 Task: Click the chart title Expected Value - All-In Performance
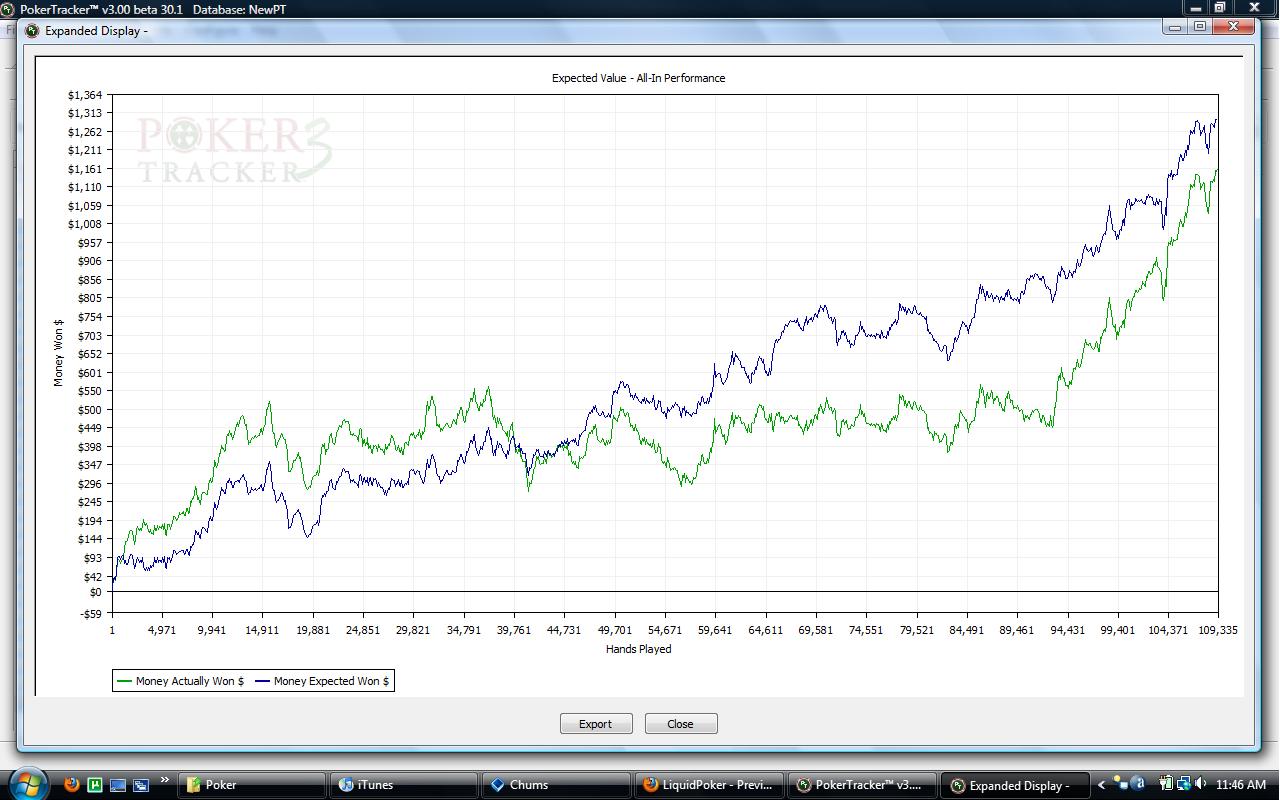[639, 78]
